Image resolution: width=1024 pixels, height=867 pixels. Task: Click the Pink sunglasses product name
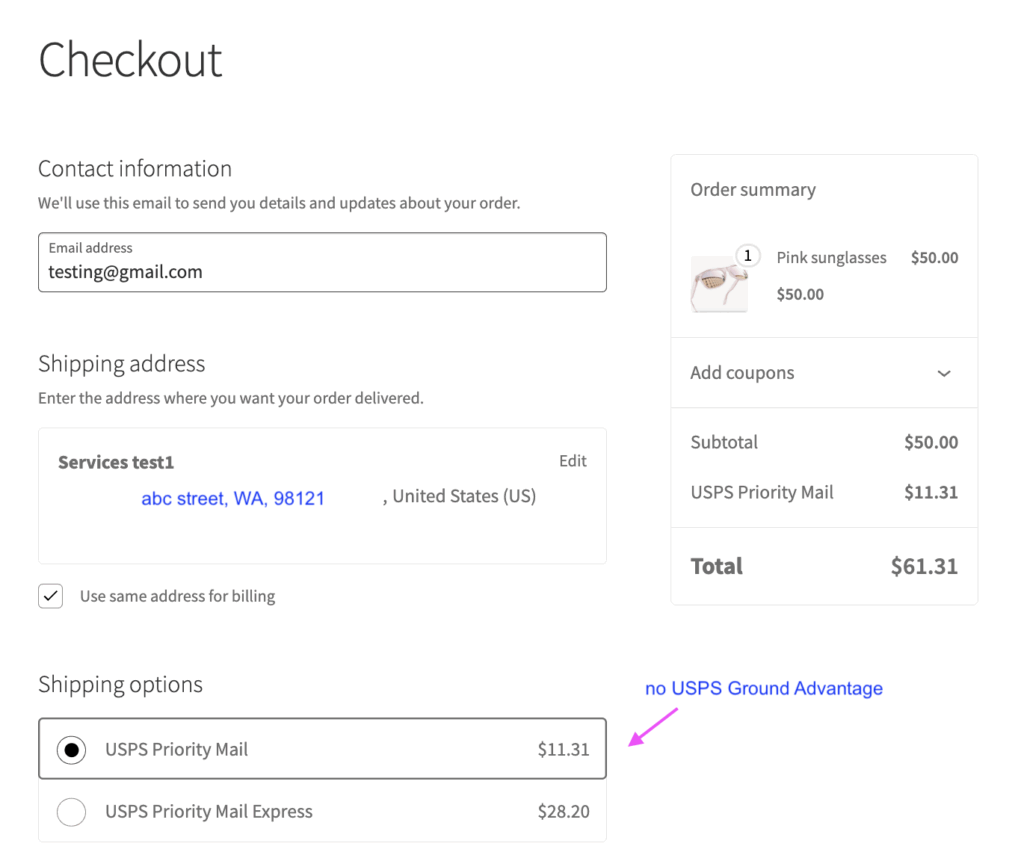coord(831,258)
